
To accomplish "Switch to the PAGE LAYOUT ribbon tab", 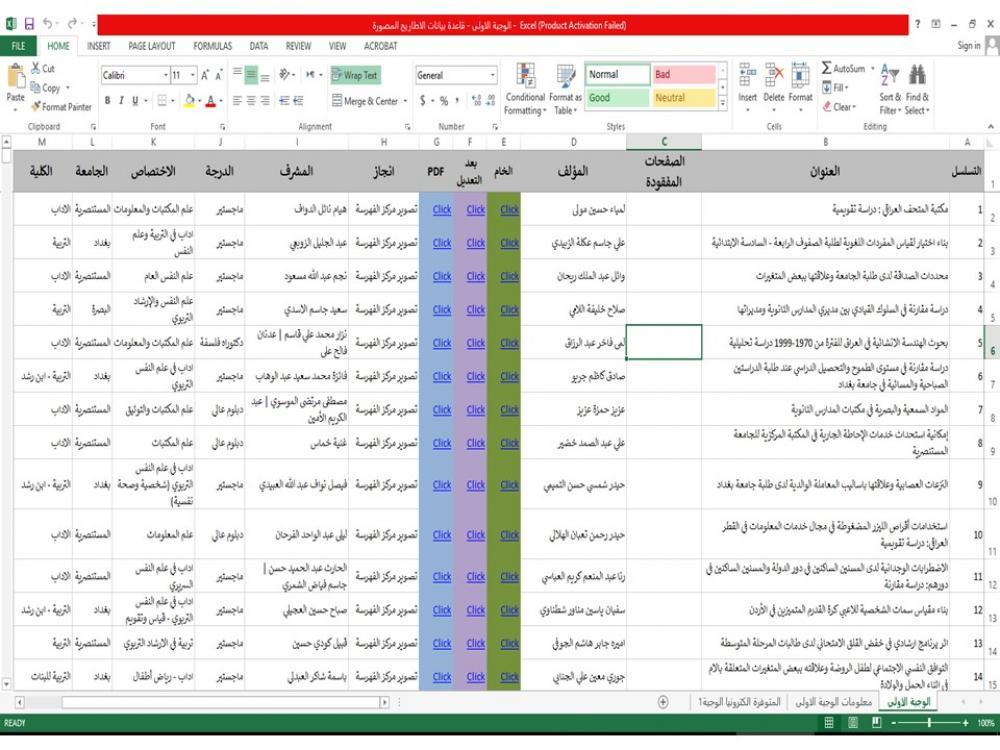I will click(x=151, y=46).
